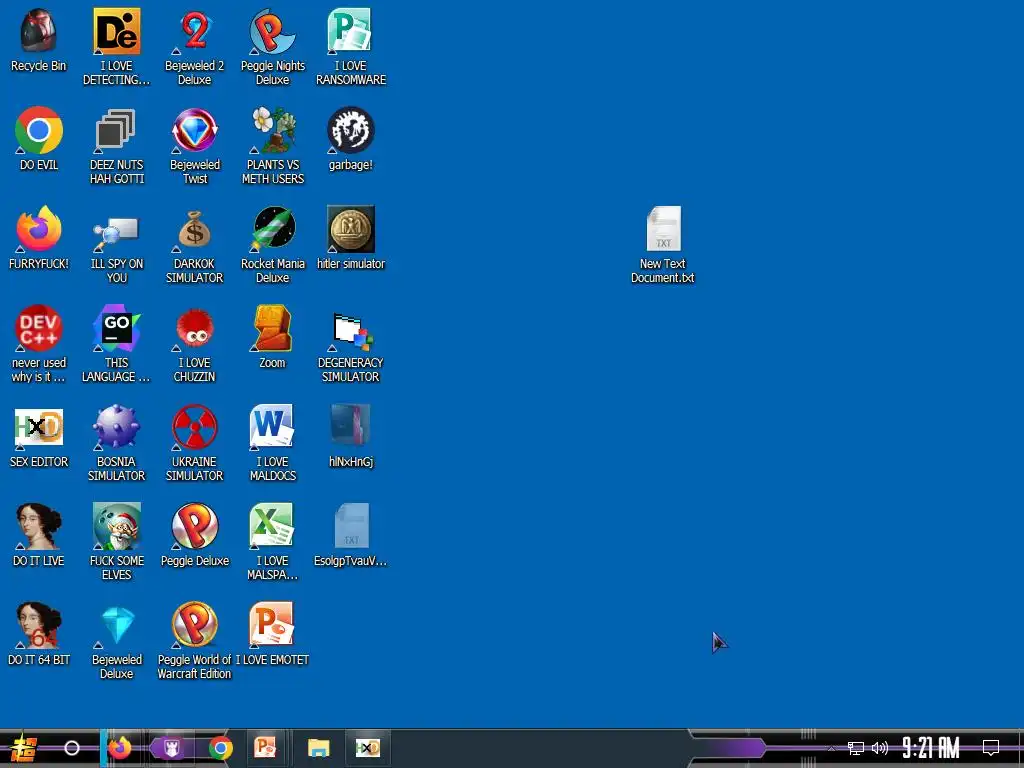Switch to Chrome in the taskbar

[x=221, y=748]
